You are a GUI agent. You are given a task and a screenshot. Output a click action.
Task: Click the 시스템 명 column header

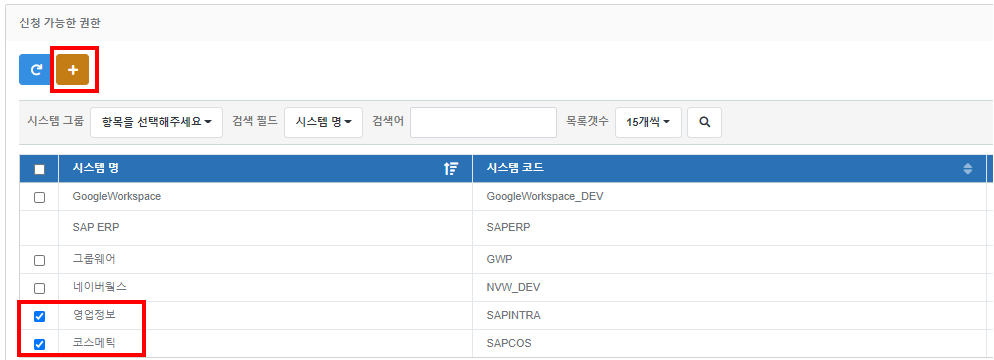(265, 169)
